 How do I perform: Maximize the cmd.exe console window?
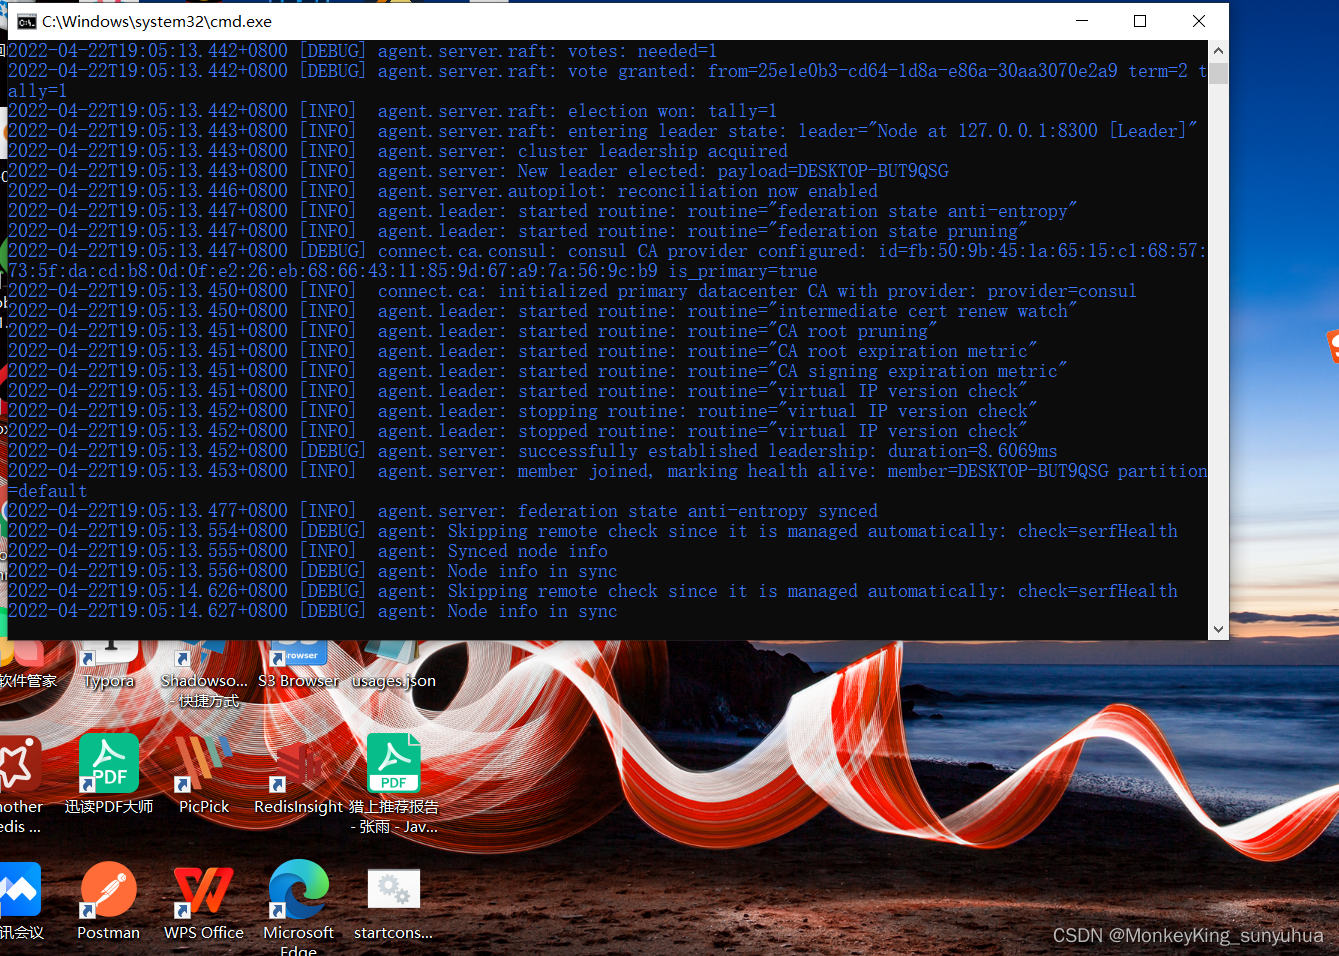click(x=1140, y=21)
